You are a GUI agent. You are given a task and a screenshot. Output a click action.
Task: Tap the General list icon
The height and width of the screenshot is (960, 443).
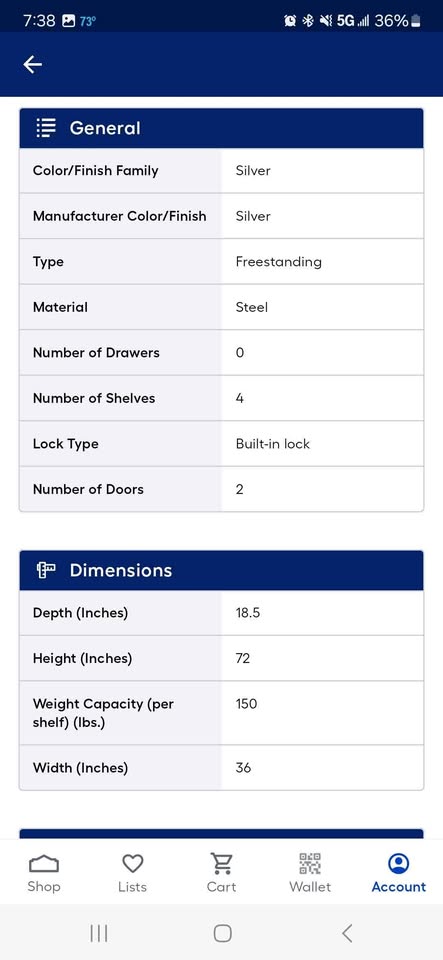tap(46, 128)
